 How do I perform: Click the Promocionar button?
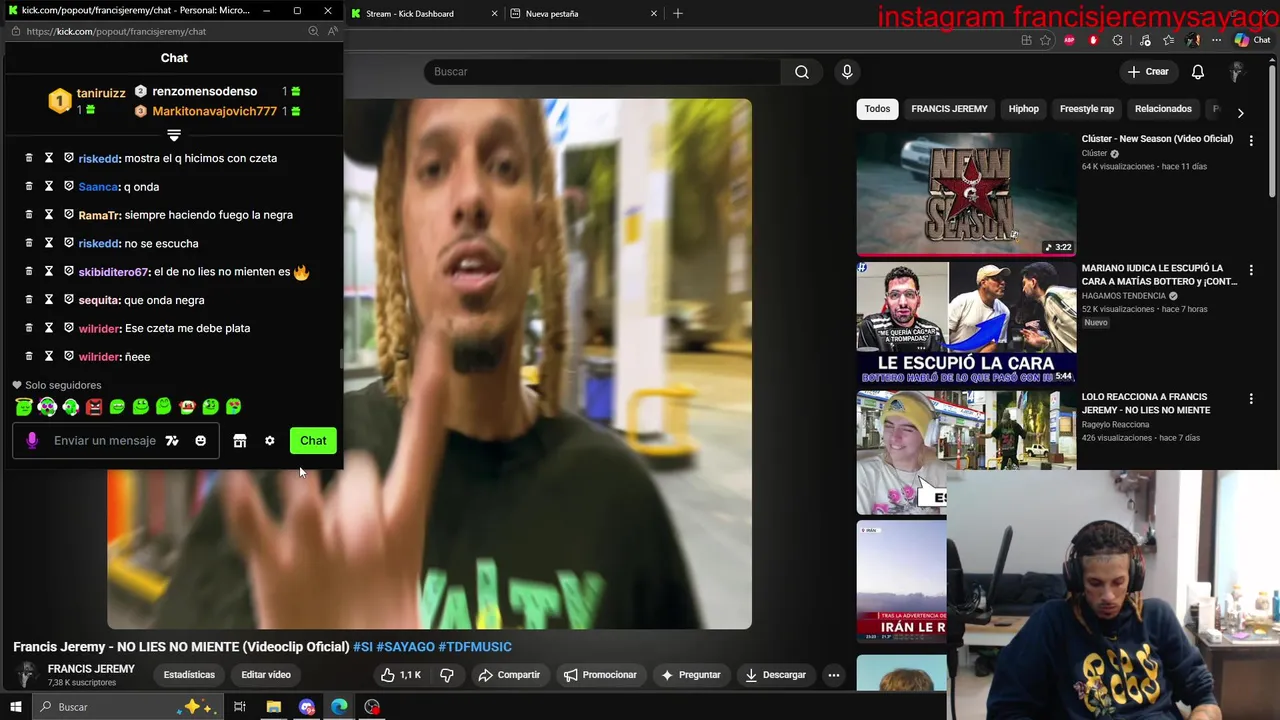pos(600,675)
